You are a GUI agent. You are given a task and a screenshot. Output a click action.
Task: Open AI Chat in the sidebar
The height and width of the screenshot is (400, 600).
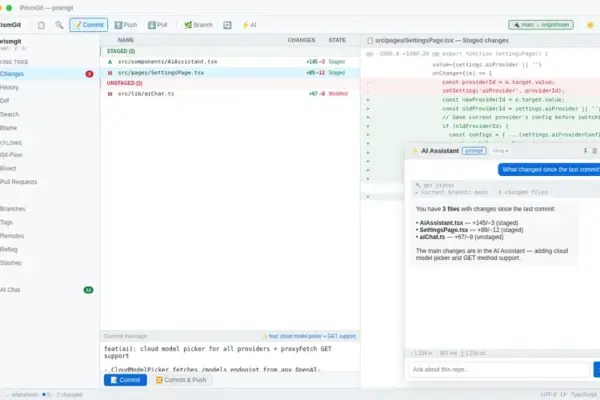click(48, 290)
